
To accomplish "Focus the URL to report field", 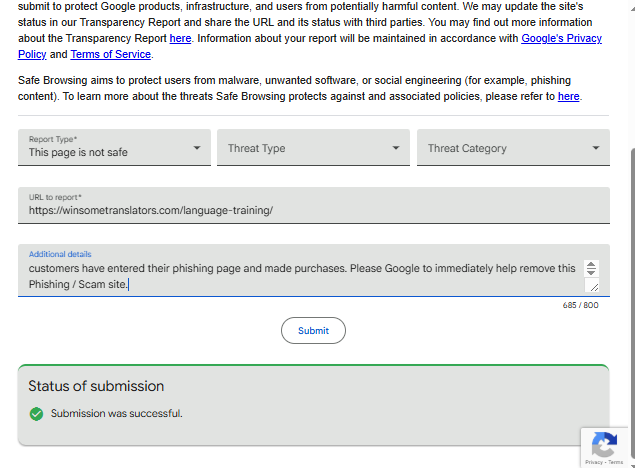I will (x=313, y=210).
